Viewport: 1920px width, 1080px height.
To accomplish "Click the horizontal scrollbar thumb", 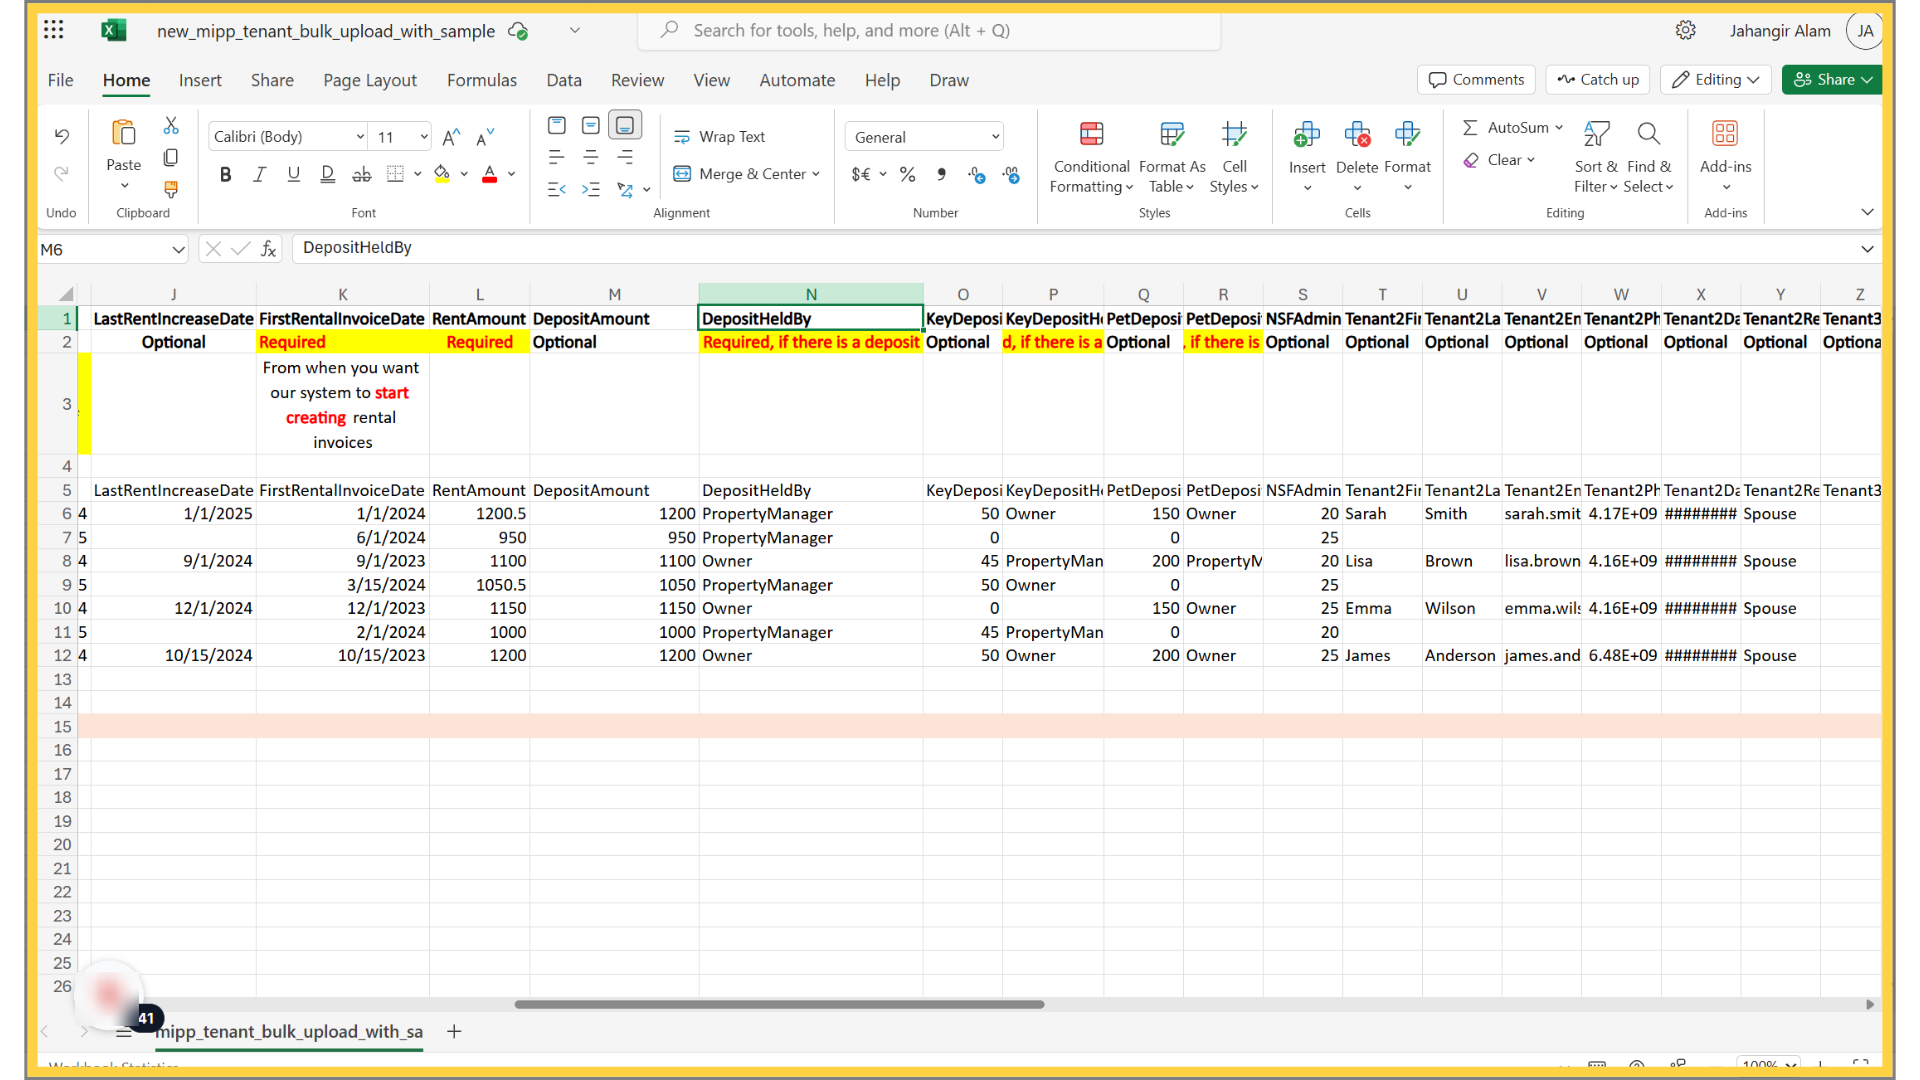I will (x=779, y=1004).
